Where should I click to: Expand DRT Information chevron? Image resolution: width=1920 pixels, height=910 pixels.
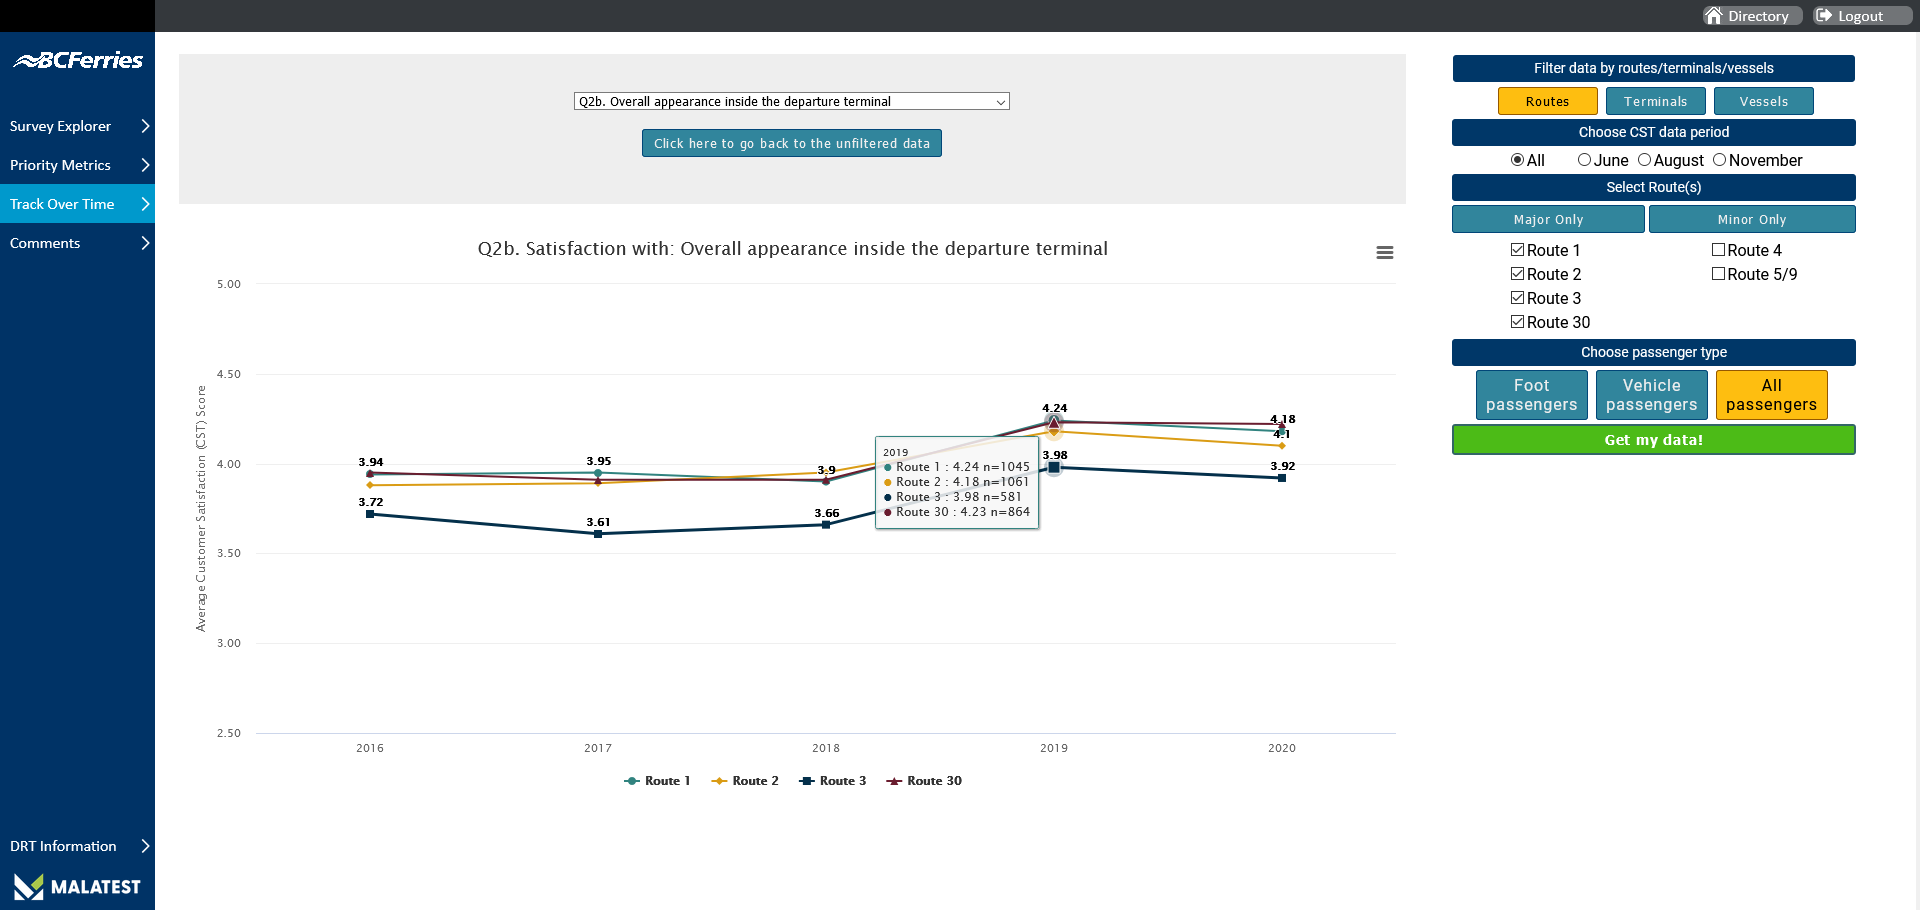pos(145,846)
